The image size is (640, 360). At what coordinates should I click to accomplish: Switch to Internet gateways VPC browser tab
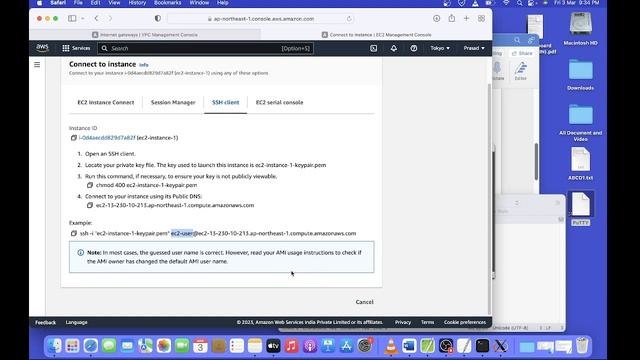tap(145, 35)
